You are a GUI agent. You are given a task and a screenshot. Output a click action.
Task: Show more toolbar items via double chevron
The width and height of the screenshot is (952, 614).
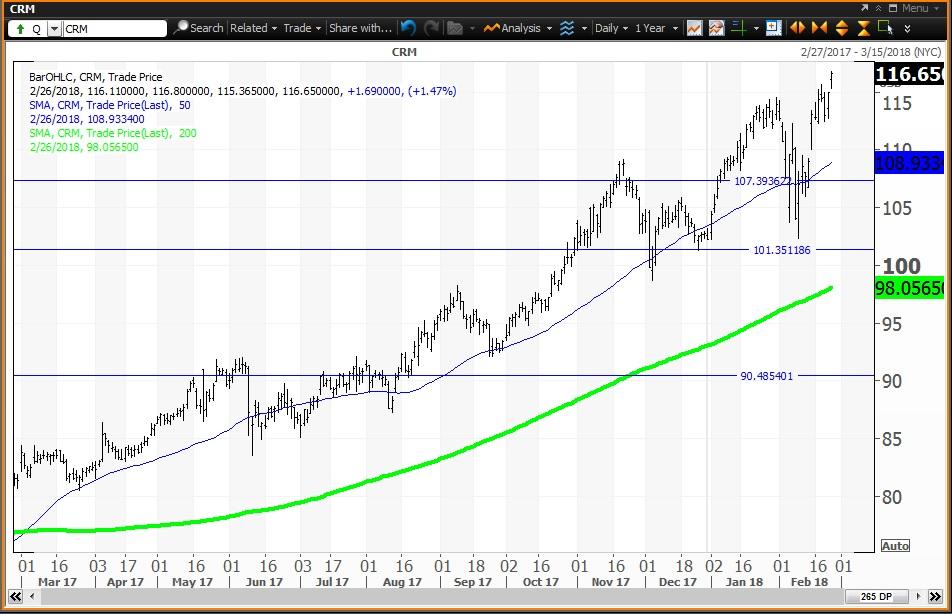[907, 29]
